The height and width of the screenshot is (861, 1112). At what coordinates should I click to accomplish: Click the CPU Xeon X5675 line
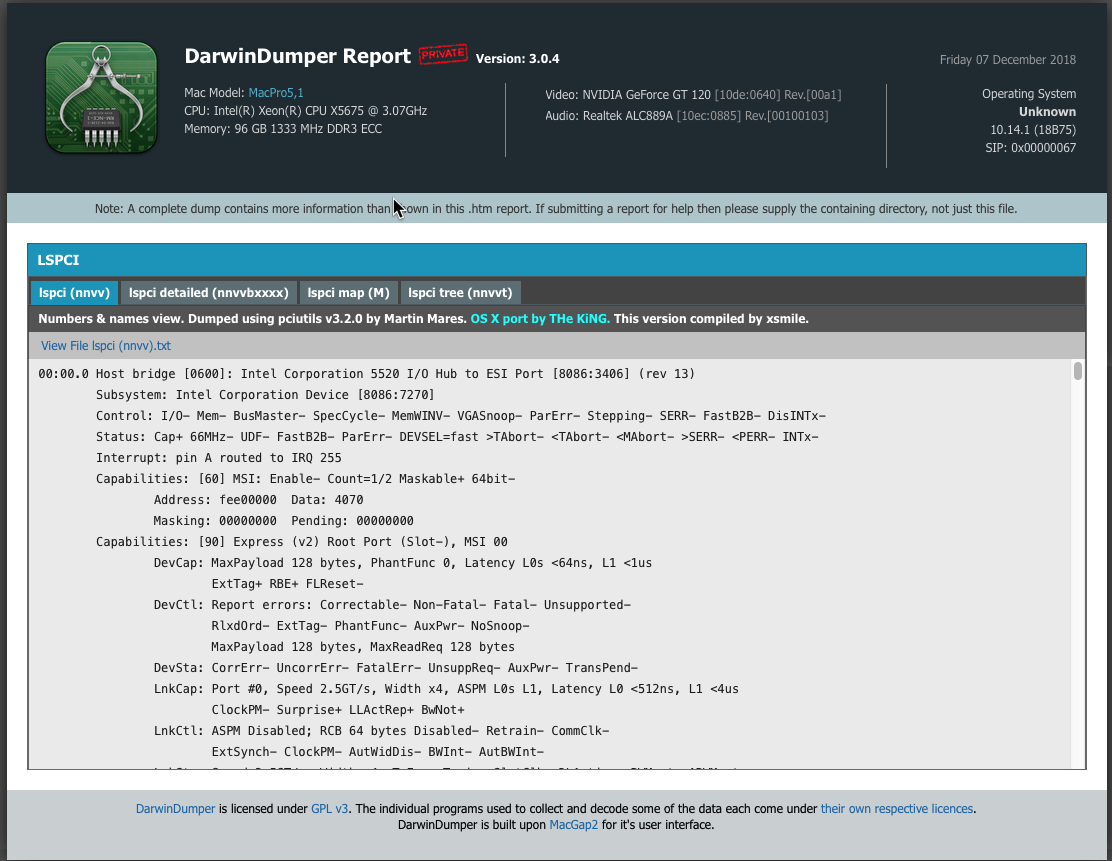[305, 111]
